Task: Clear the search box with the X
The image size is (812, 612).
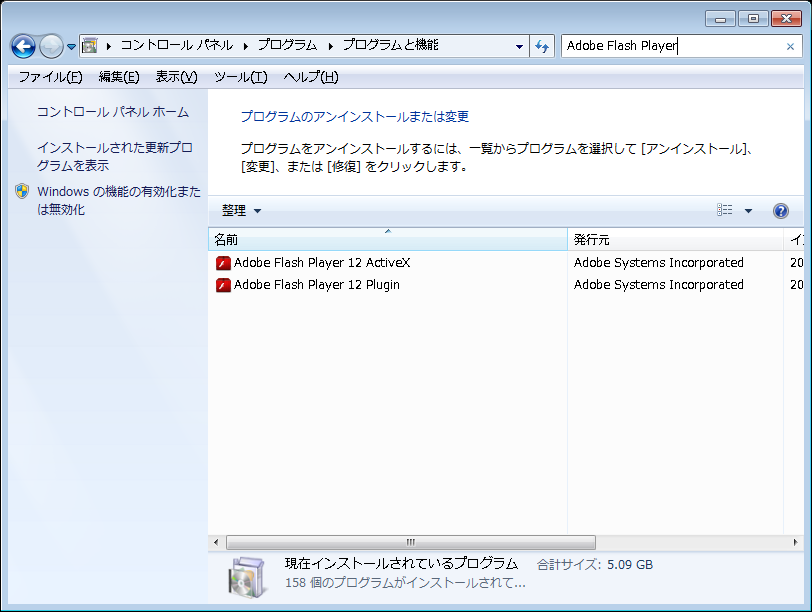Action: click(790, 46)
